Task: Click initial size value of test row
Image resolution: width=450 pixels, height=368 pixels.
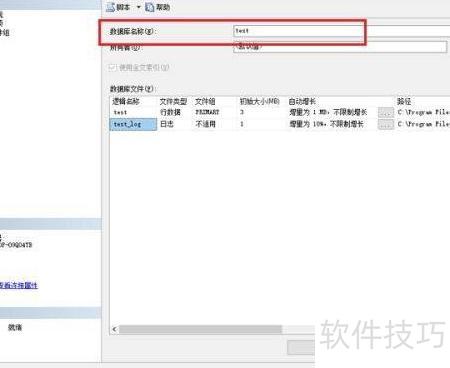Action: [x=242, y=112]
